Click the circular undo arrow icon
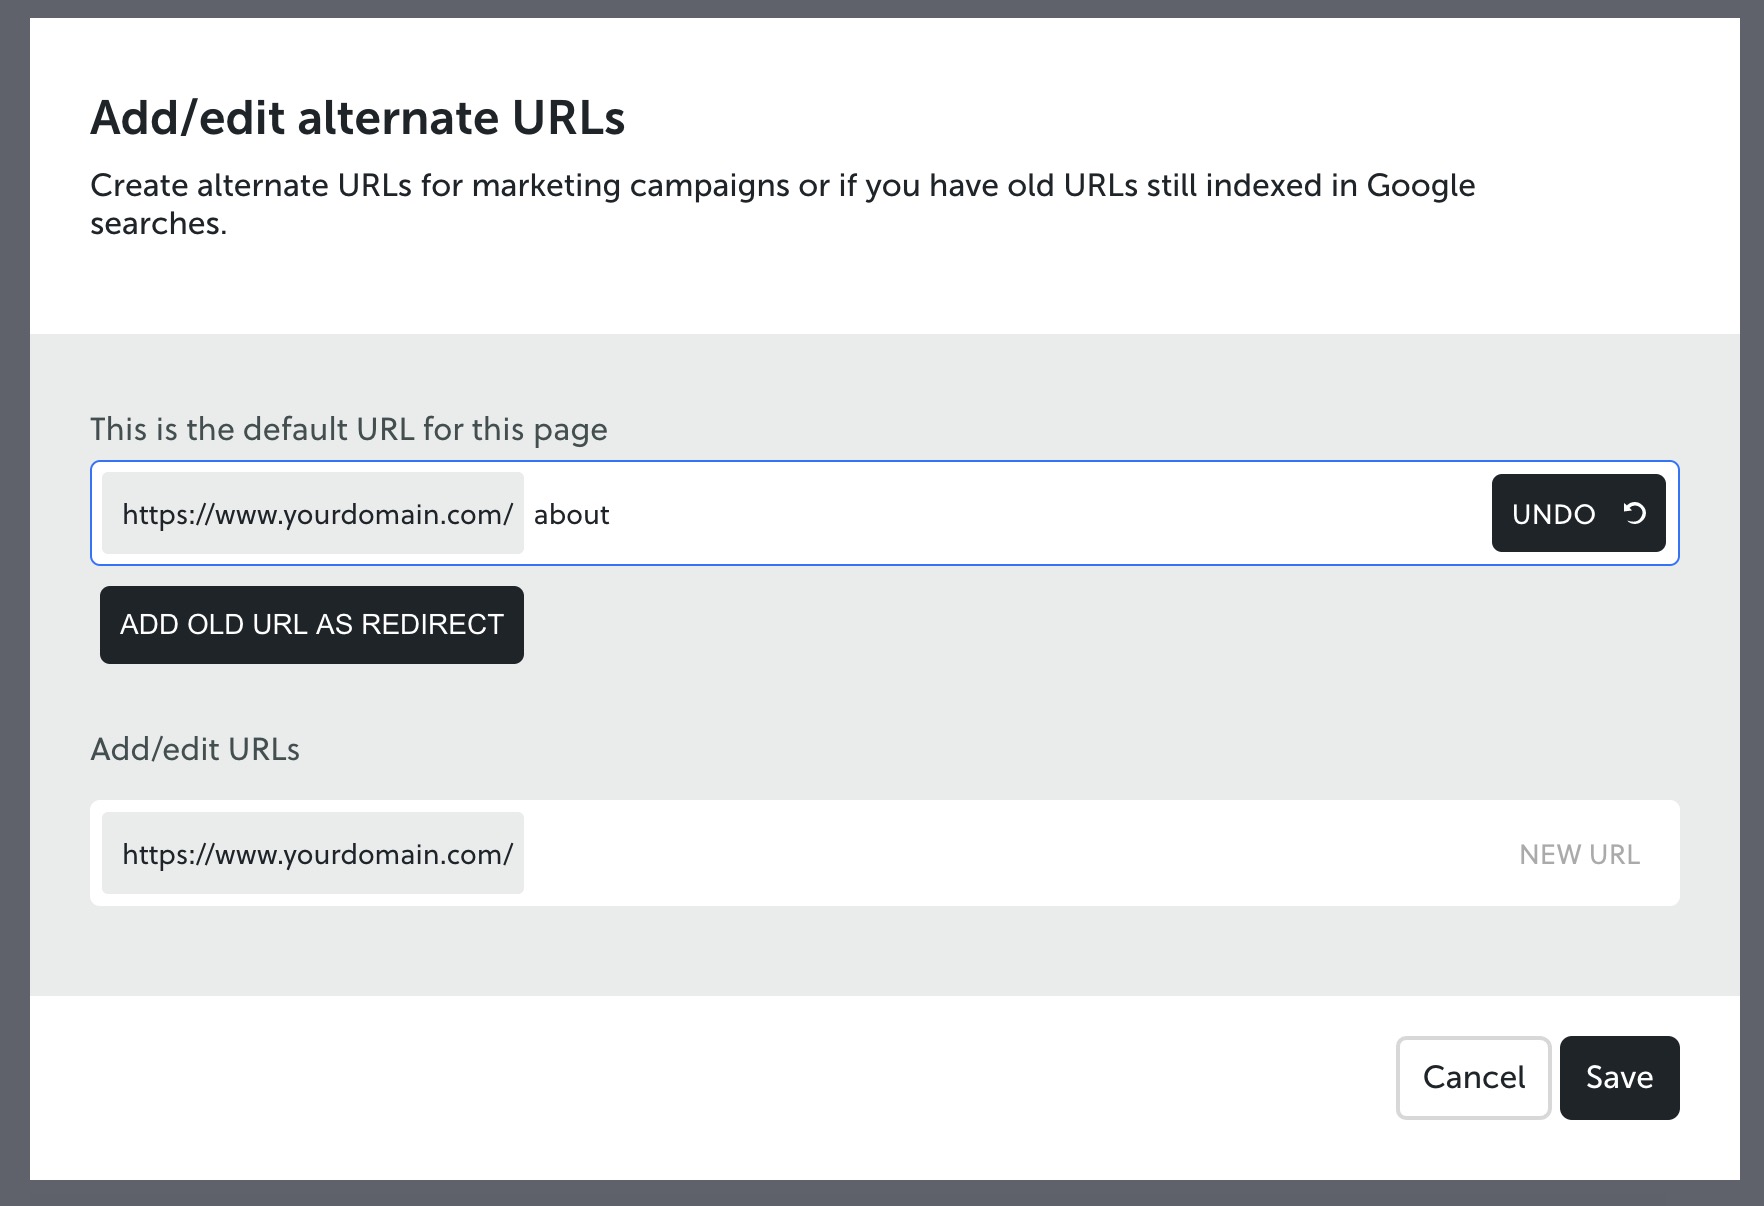 (x=1635, y=513)
